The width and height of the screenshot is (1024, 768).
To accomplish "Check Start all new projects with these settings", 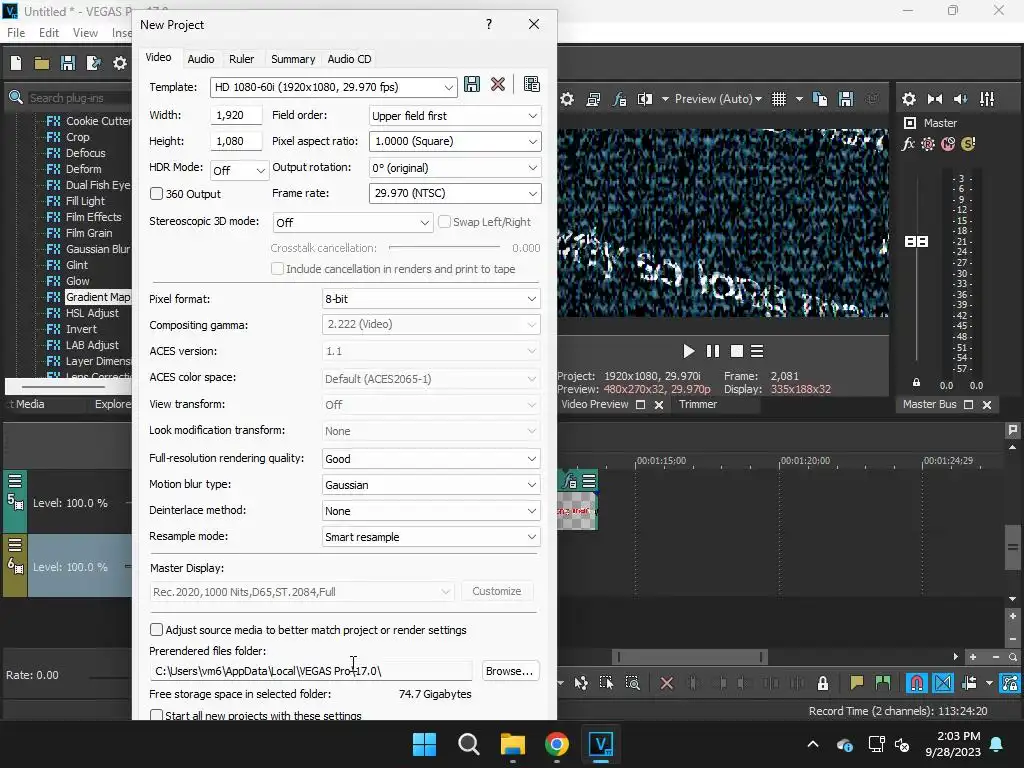I will [x=156, y=715].
